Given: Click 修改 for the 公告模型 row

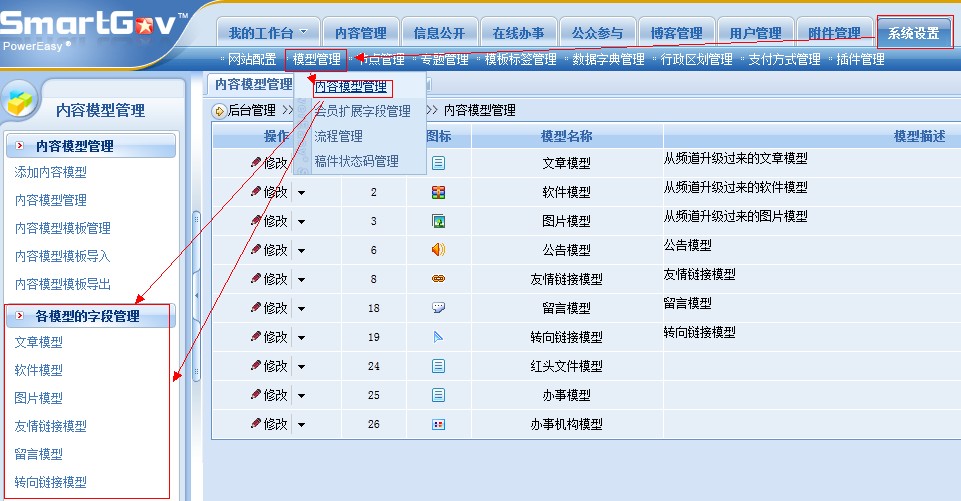Looking at the screenshot, I should (x=269, y=250).
